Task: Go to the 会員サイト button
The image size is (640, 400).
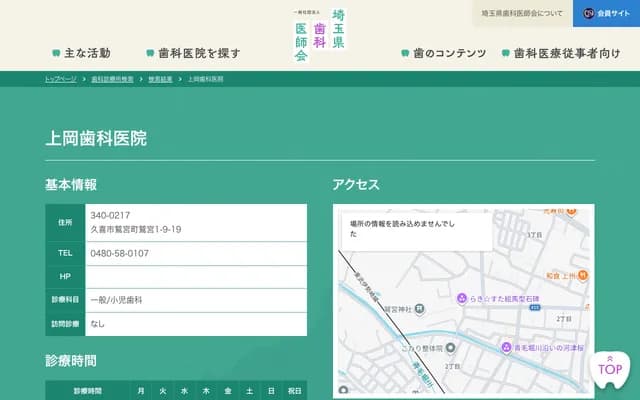Action: click(x=607, y=13)
